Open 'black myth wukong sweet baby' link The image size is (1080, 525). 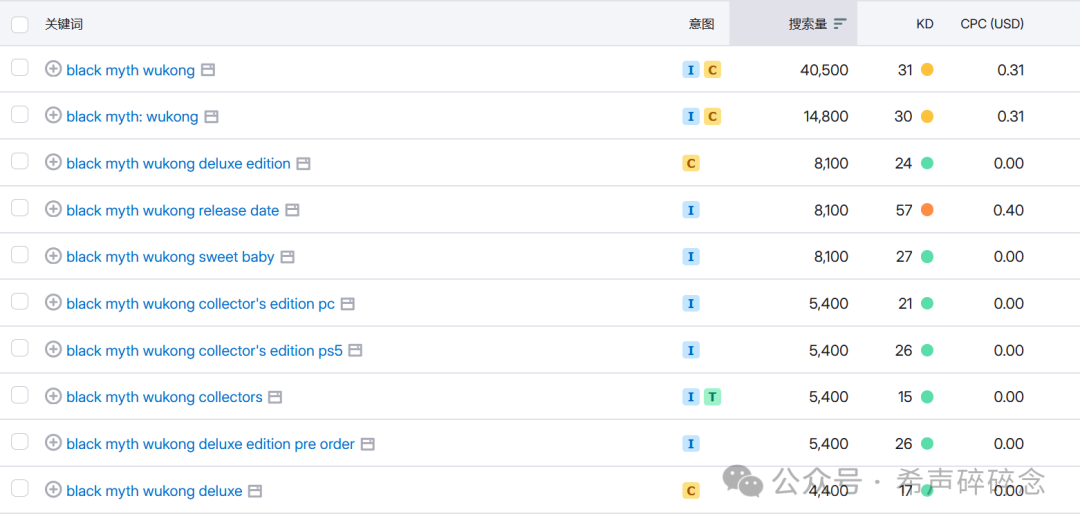point(170,257)
